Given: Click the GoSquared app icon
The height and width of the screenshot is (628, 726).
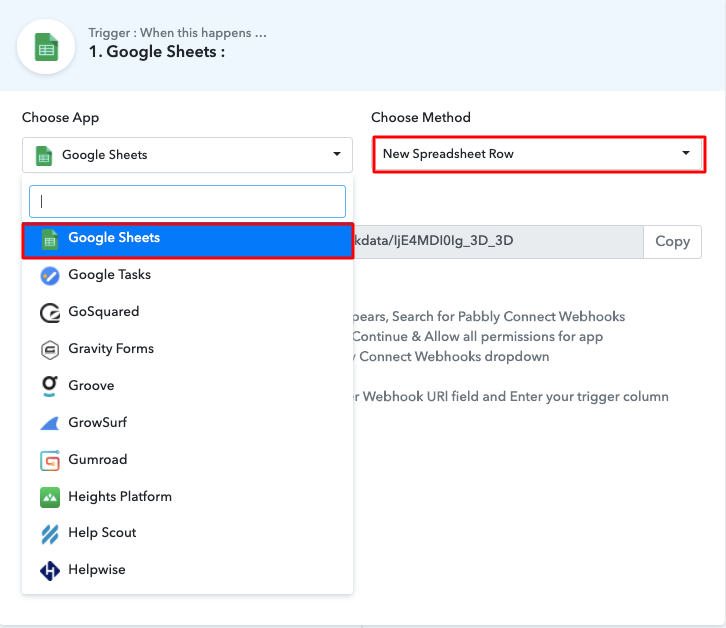Looking at the screenshot, I should (x=50, y=313).
